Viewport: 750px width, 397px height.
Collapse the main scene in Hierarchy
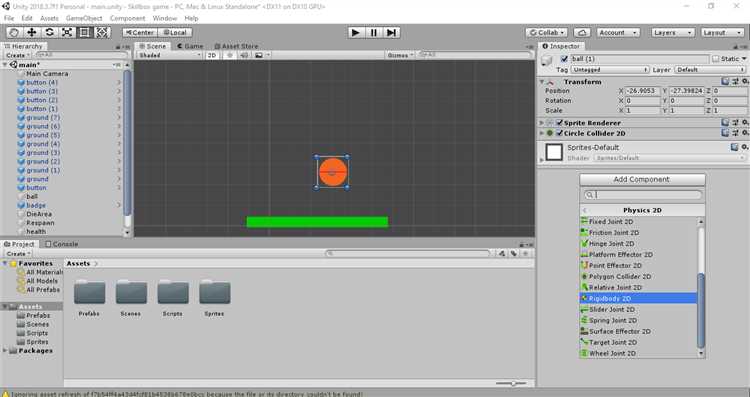click(5, 65)
